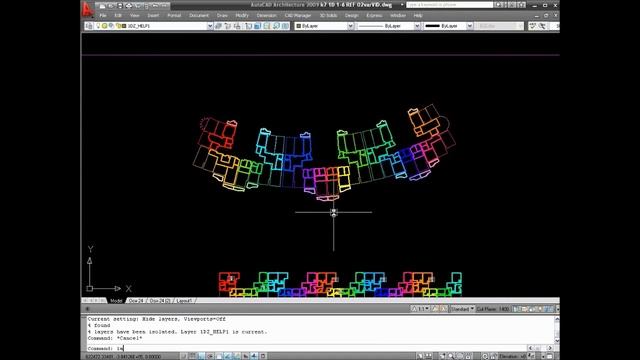
Task: Open the Format menu
Action: click(x=174, y=16)
